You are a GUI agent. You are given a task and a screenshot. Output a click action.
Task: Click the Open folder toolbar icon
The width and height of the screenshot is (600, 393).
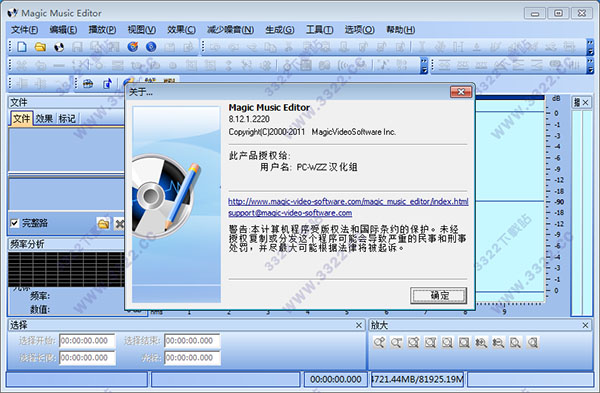click(40, 47)
